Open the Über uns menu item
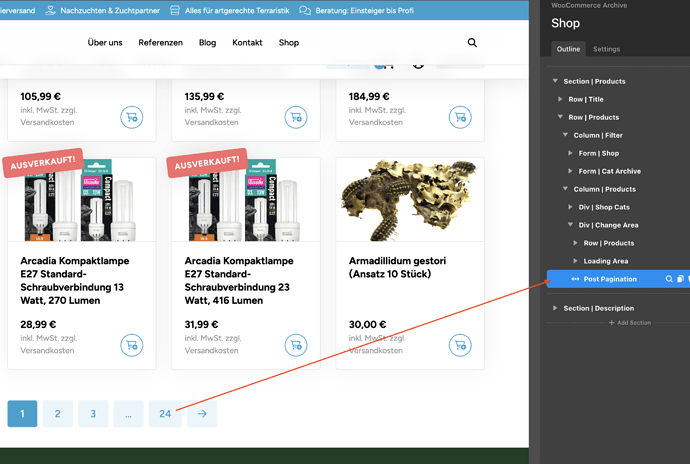Screen dimensions: 690x464 [x=105, y=43]
